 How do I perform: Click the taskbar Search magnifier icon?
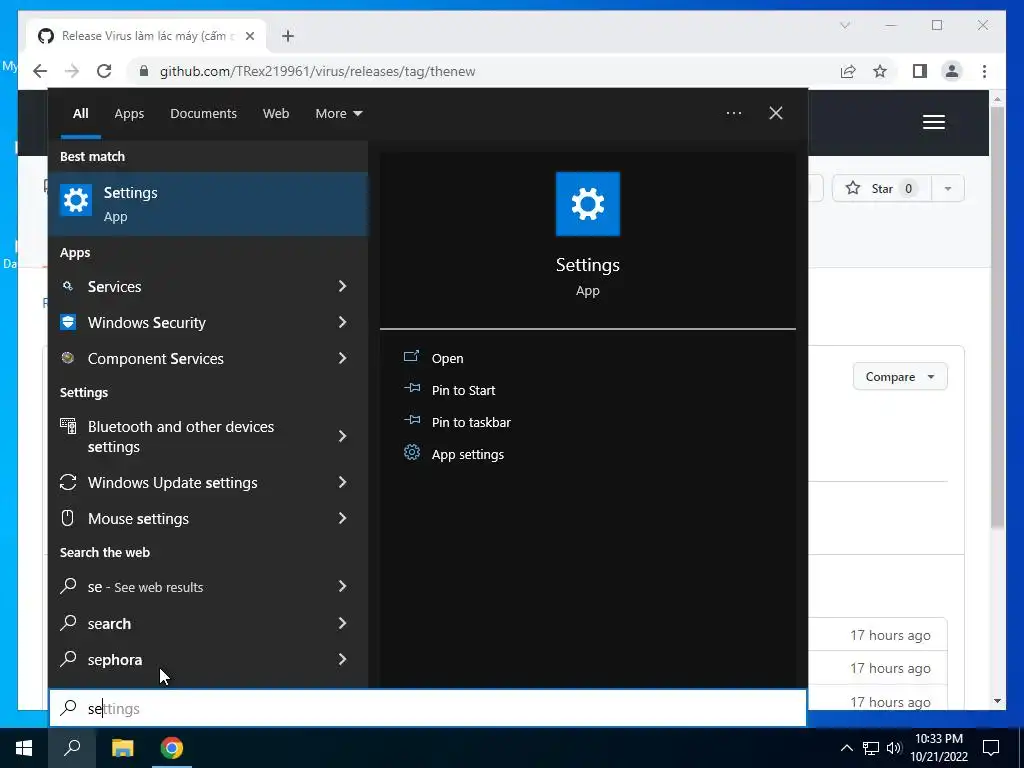click(72, 748)
